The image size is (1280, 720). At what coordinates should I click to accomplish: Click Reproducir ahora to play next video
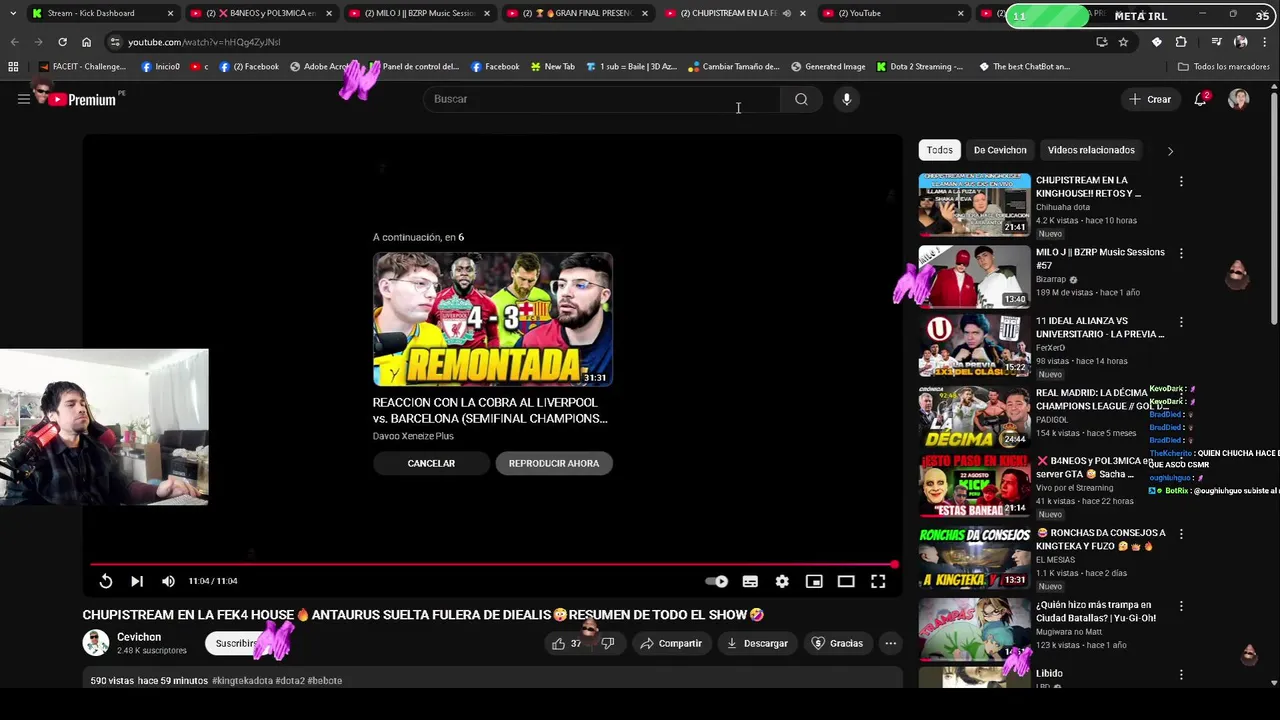[x=554, y=463]
